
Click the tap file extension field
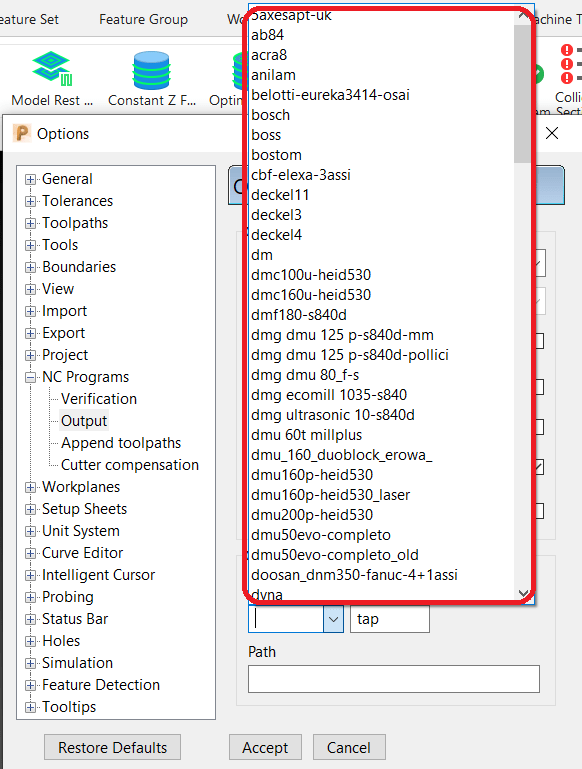click(x=390, y=619)
